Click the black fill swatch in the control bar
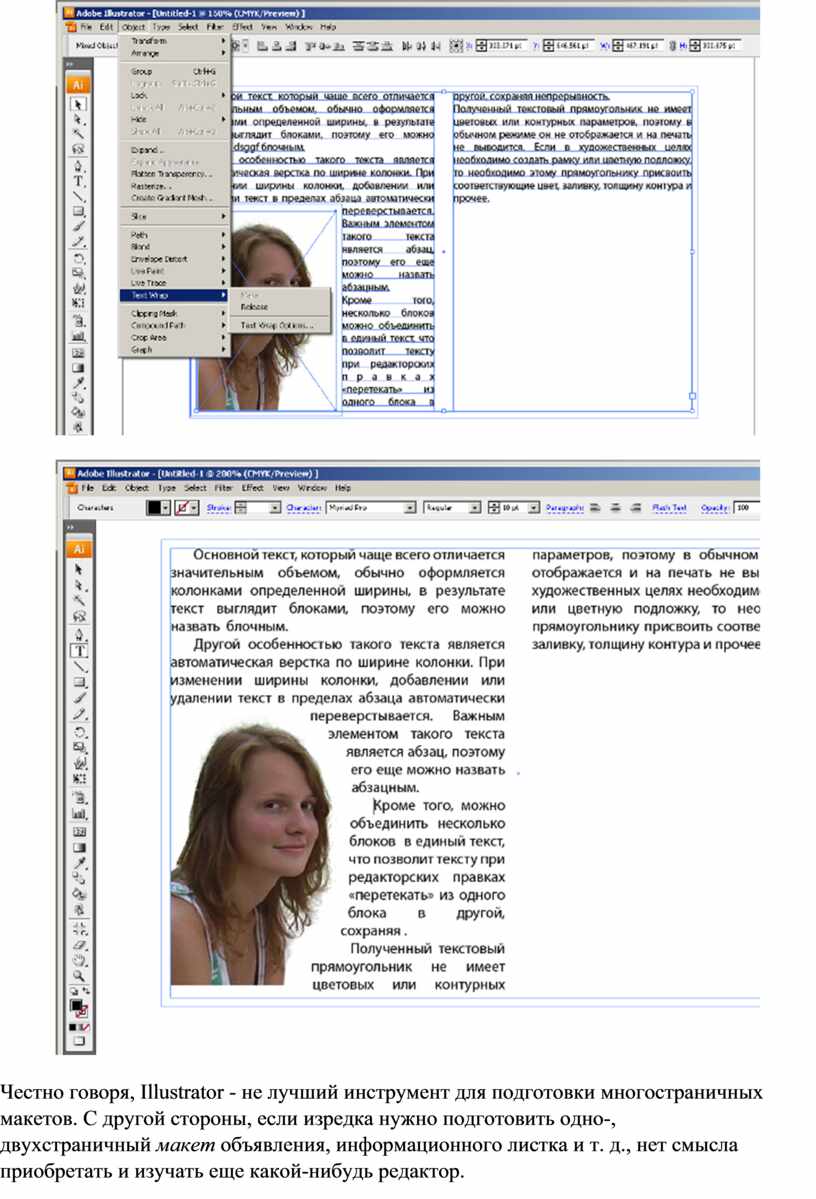Image resolution: width=816 pixels, height=1199 pixels. (x=154, y=508)
